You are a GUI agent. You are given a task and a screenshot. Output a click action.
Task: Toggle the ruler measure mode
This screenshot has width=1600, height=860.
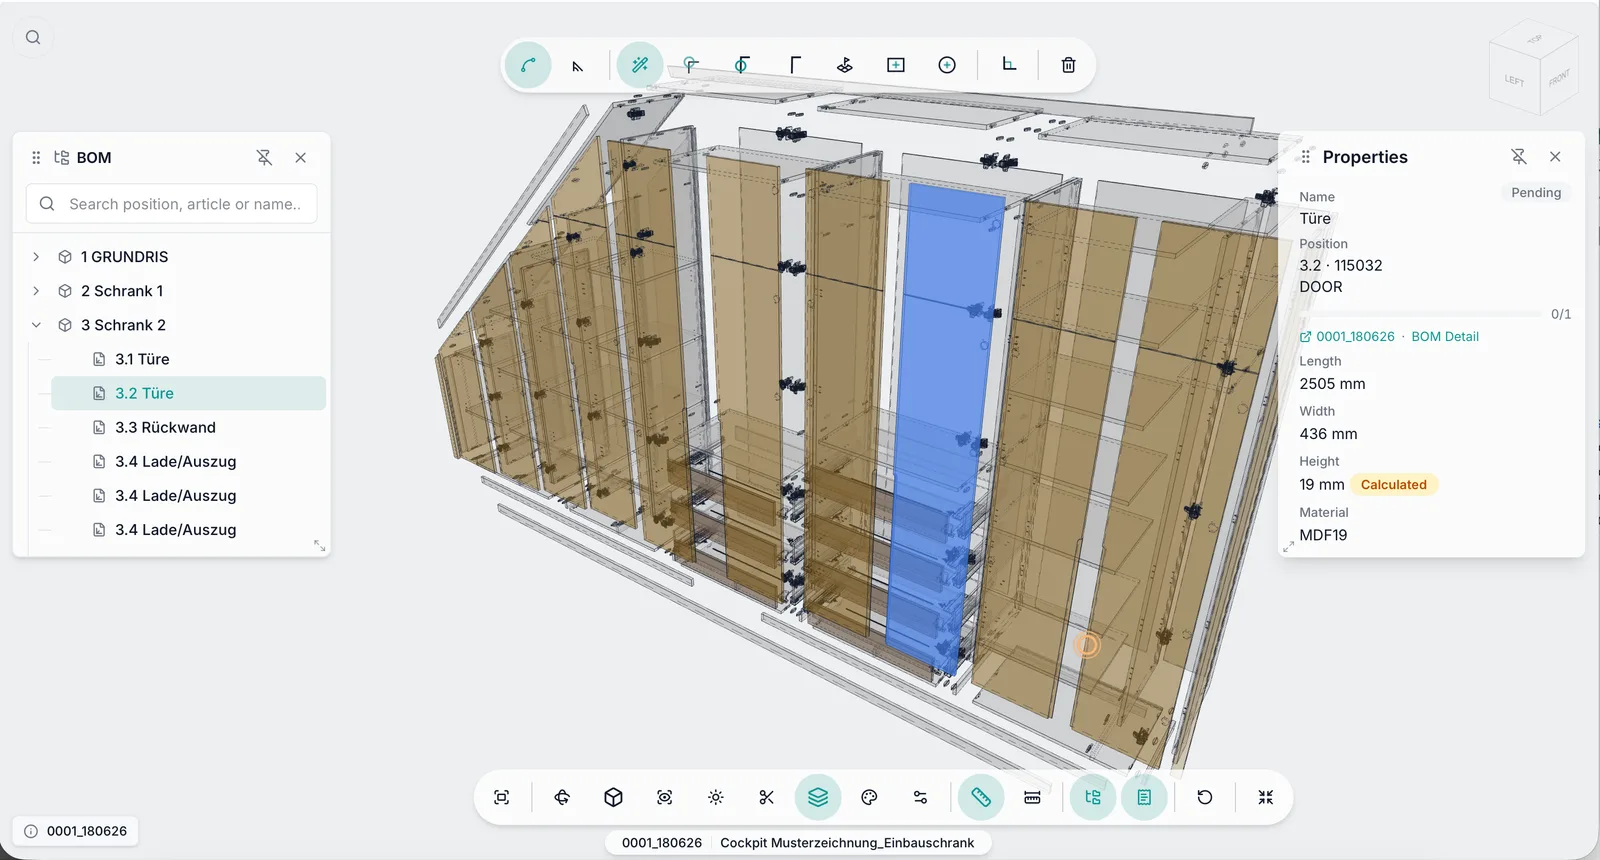click(x=981, y=797)
